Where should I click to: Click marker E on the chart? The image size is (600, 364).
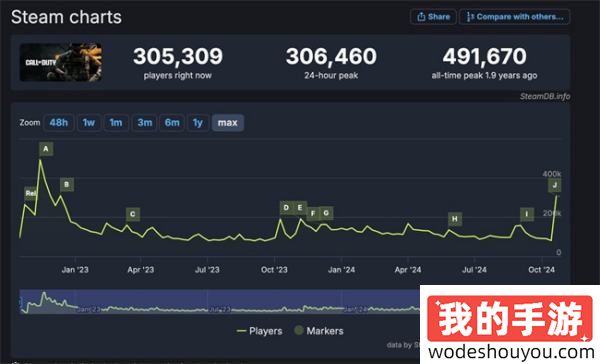click(300, 208)
